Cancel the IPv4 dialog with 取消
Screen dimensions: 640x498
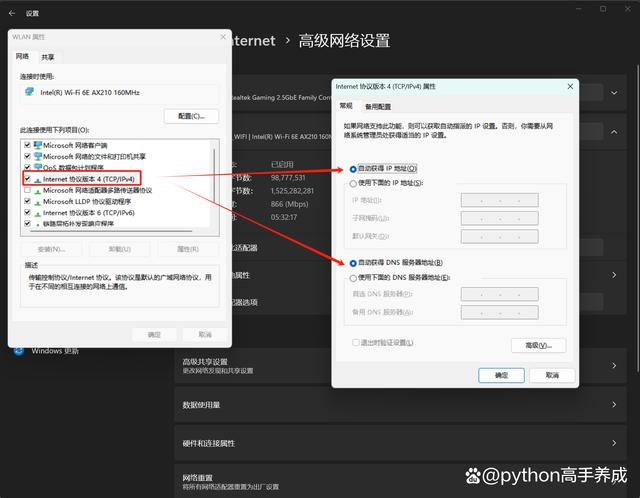pos(552,376)
